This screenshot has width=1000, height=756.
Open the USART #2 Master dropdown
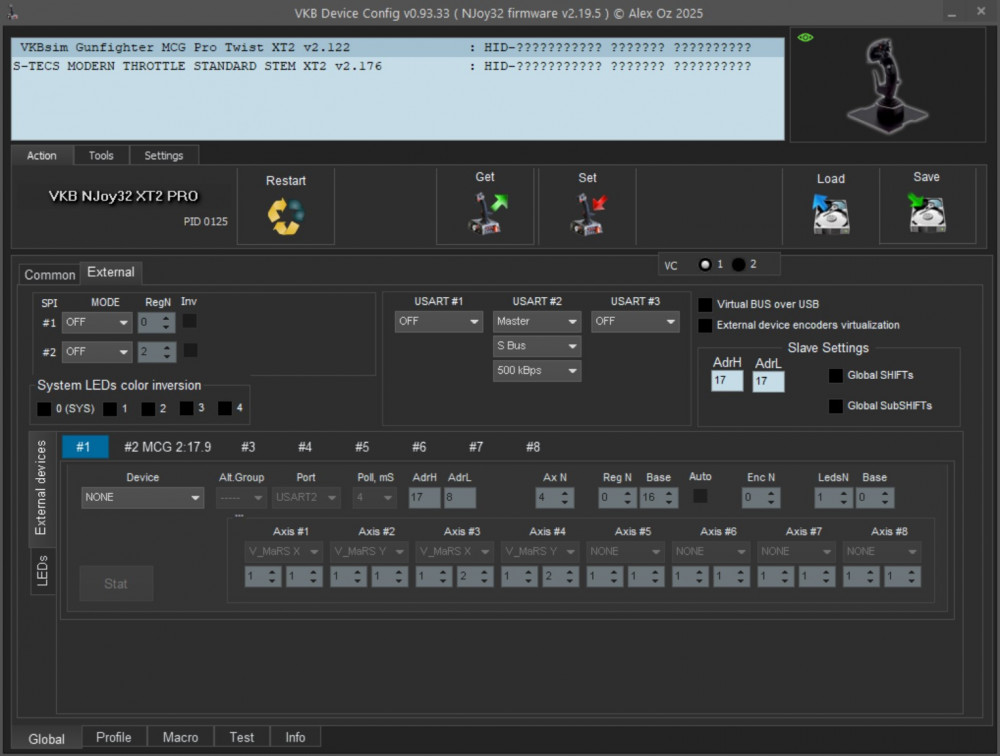tap(537, 322)
